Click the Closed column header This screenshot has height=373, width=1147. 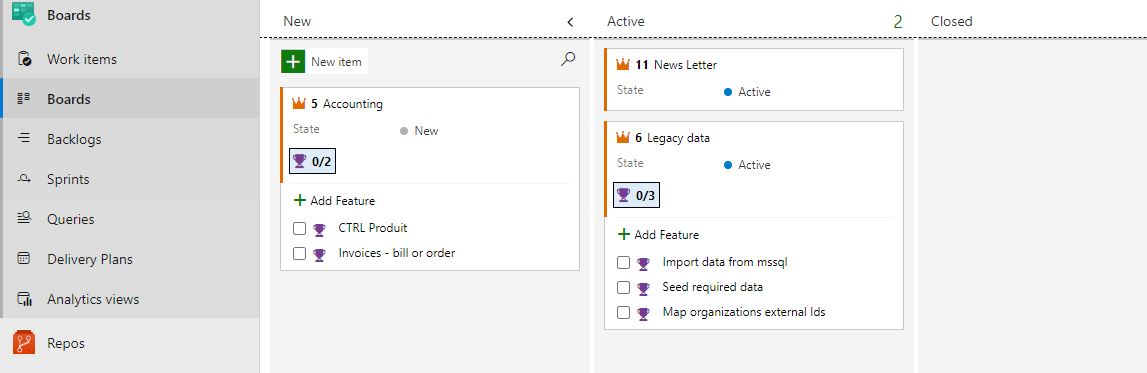coord(952,22)
